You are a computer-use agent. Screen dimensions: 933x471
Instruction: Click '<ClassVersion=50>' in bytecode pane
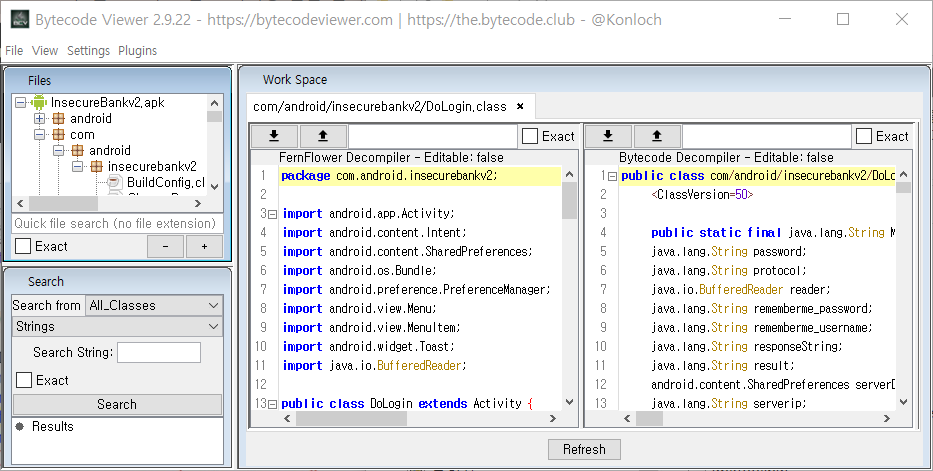[702, 194]
